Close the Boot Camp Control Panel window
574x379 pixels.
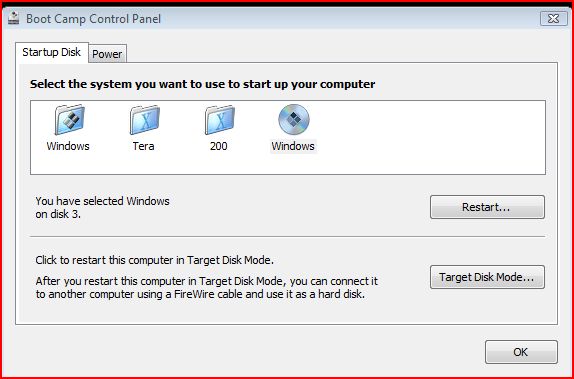554,18
